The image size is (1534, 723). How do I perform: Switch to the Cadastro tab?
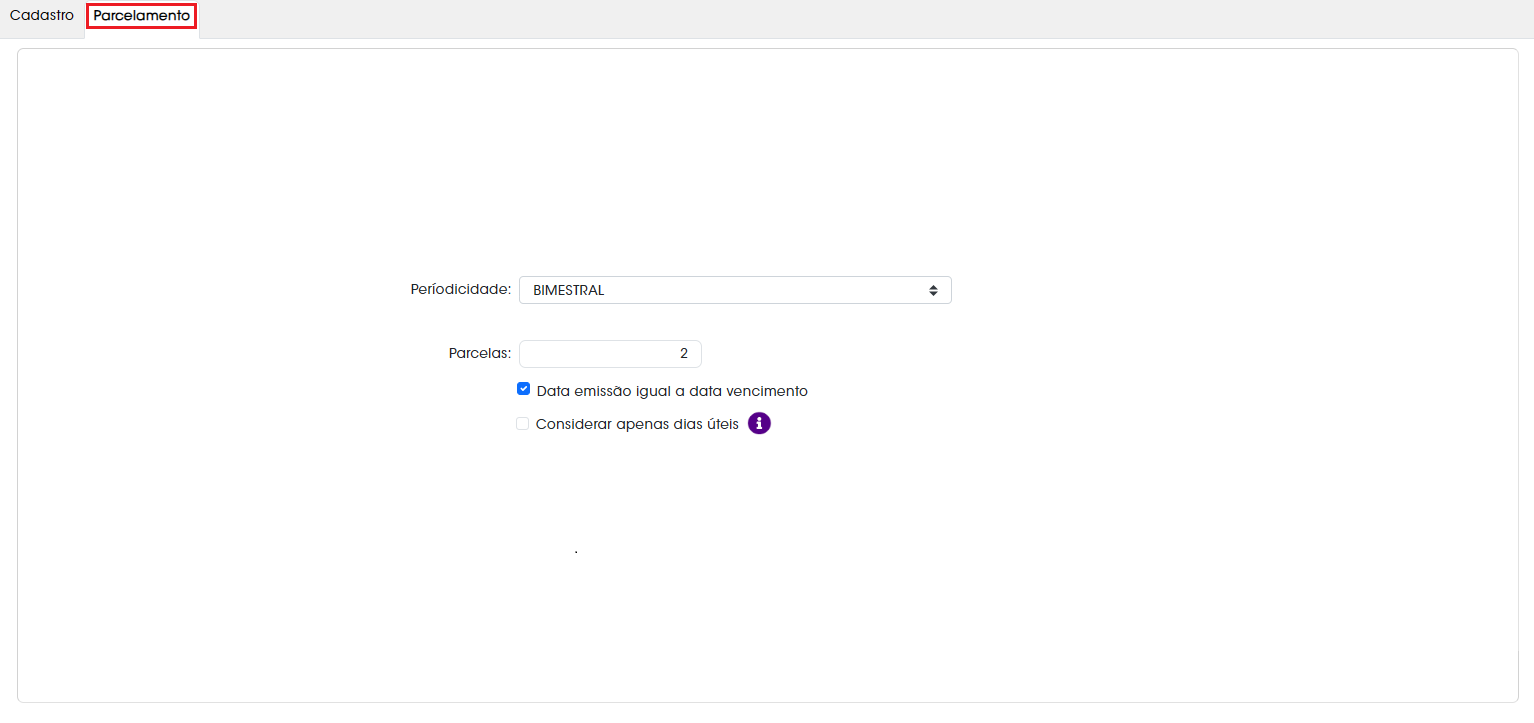[x=42, y=16]
